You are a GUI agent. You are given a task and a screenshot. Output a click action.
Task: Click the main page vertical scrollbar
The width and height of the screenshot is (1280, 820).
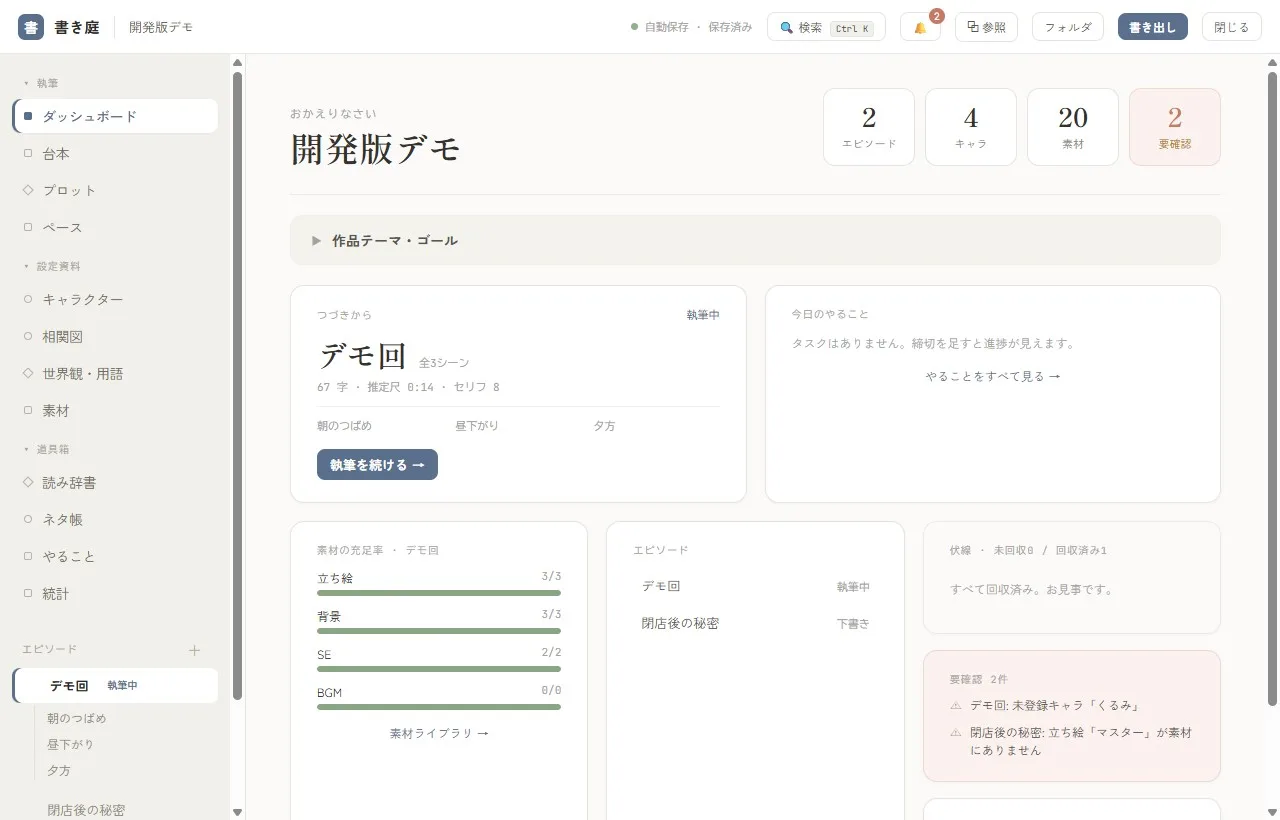coord(1272,388)
